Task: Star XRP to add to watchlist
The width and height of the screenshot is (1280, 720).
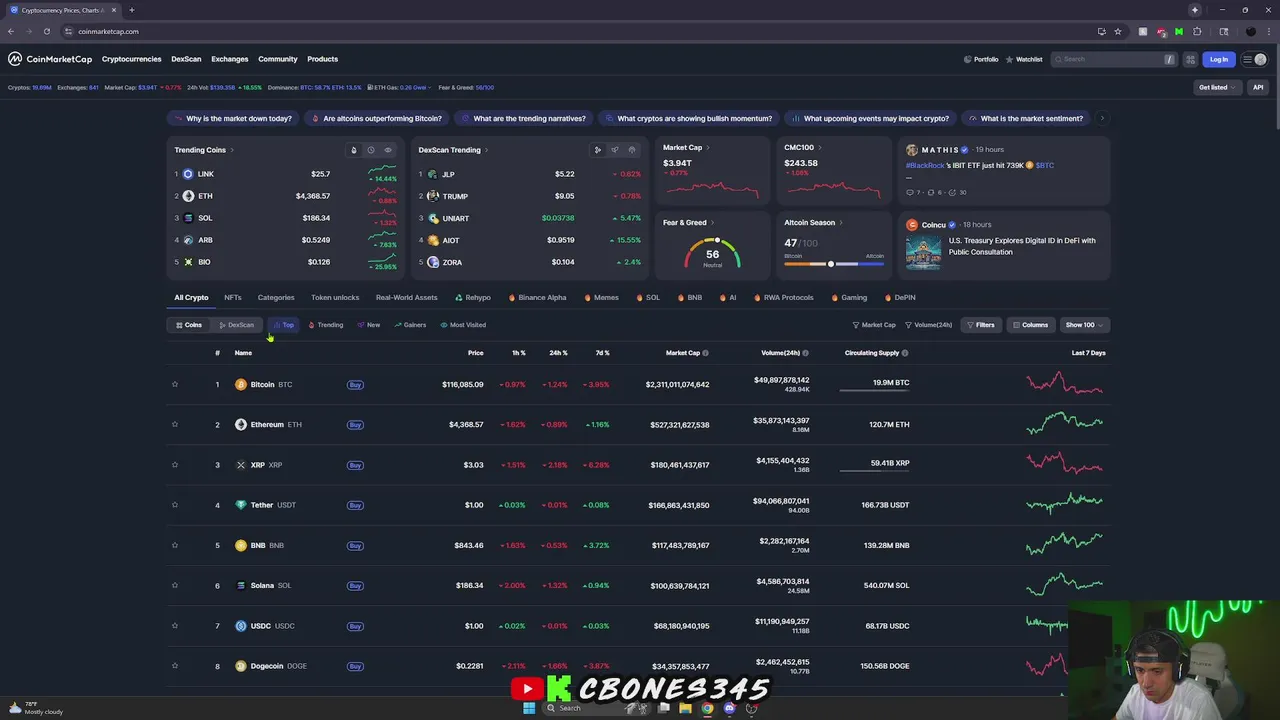Action: pyautogui.click(x=175, y=465)
